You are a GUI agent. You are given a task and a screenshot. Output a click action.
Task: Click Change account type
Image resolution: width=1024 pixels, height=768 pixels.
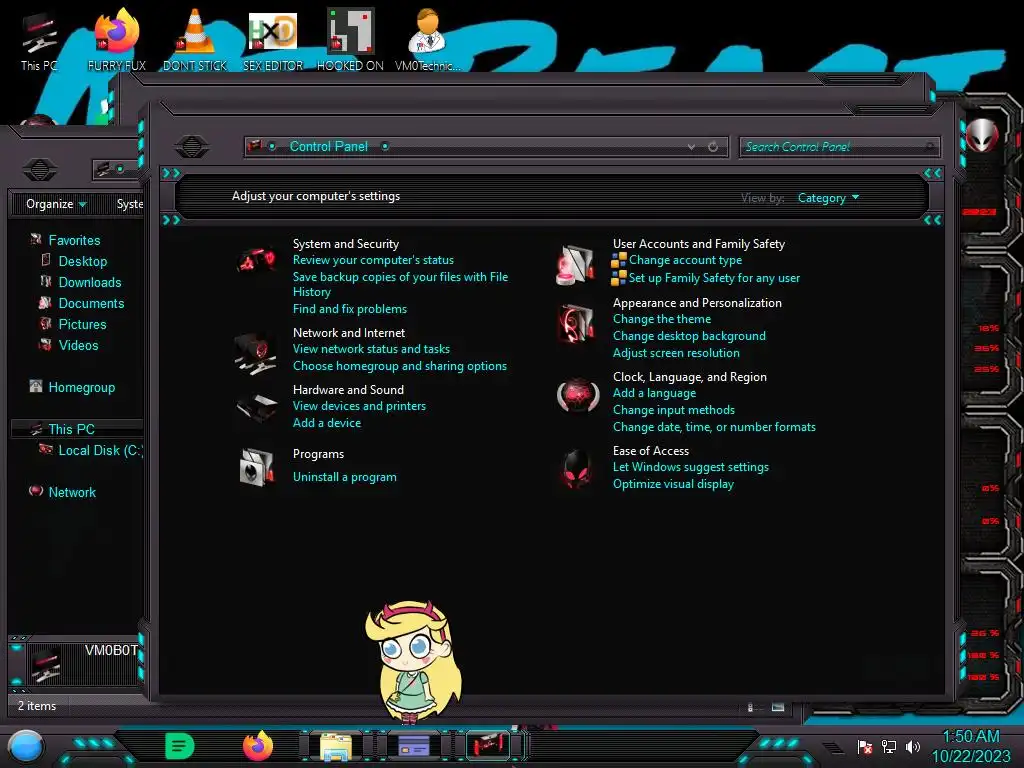click(x=685, y=260)
